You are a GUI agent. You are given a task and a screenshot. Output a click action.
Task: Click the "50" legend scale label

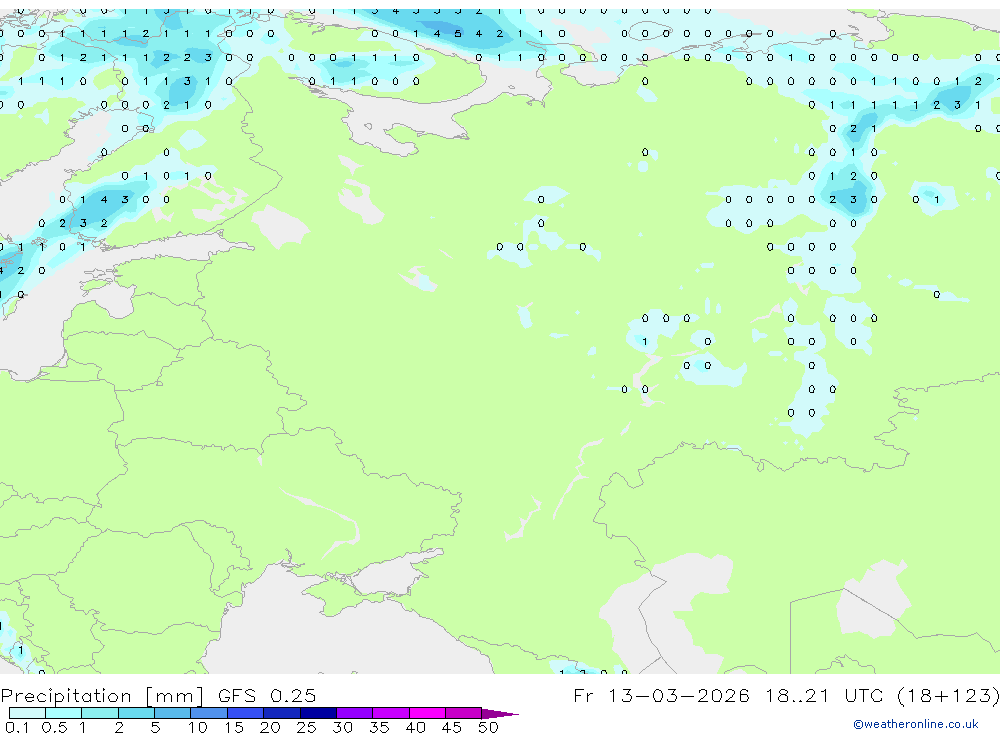(488, 727)
